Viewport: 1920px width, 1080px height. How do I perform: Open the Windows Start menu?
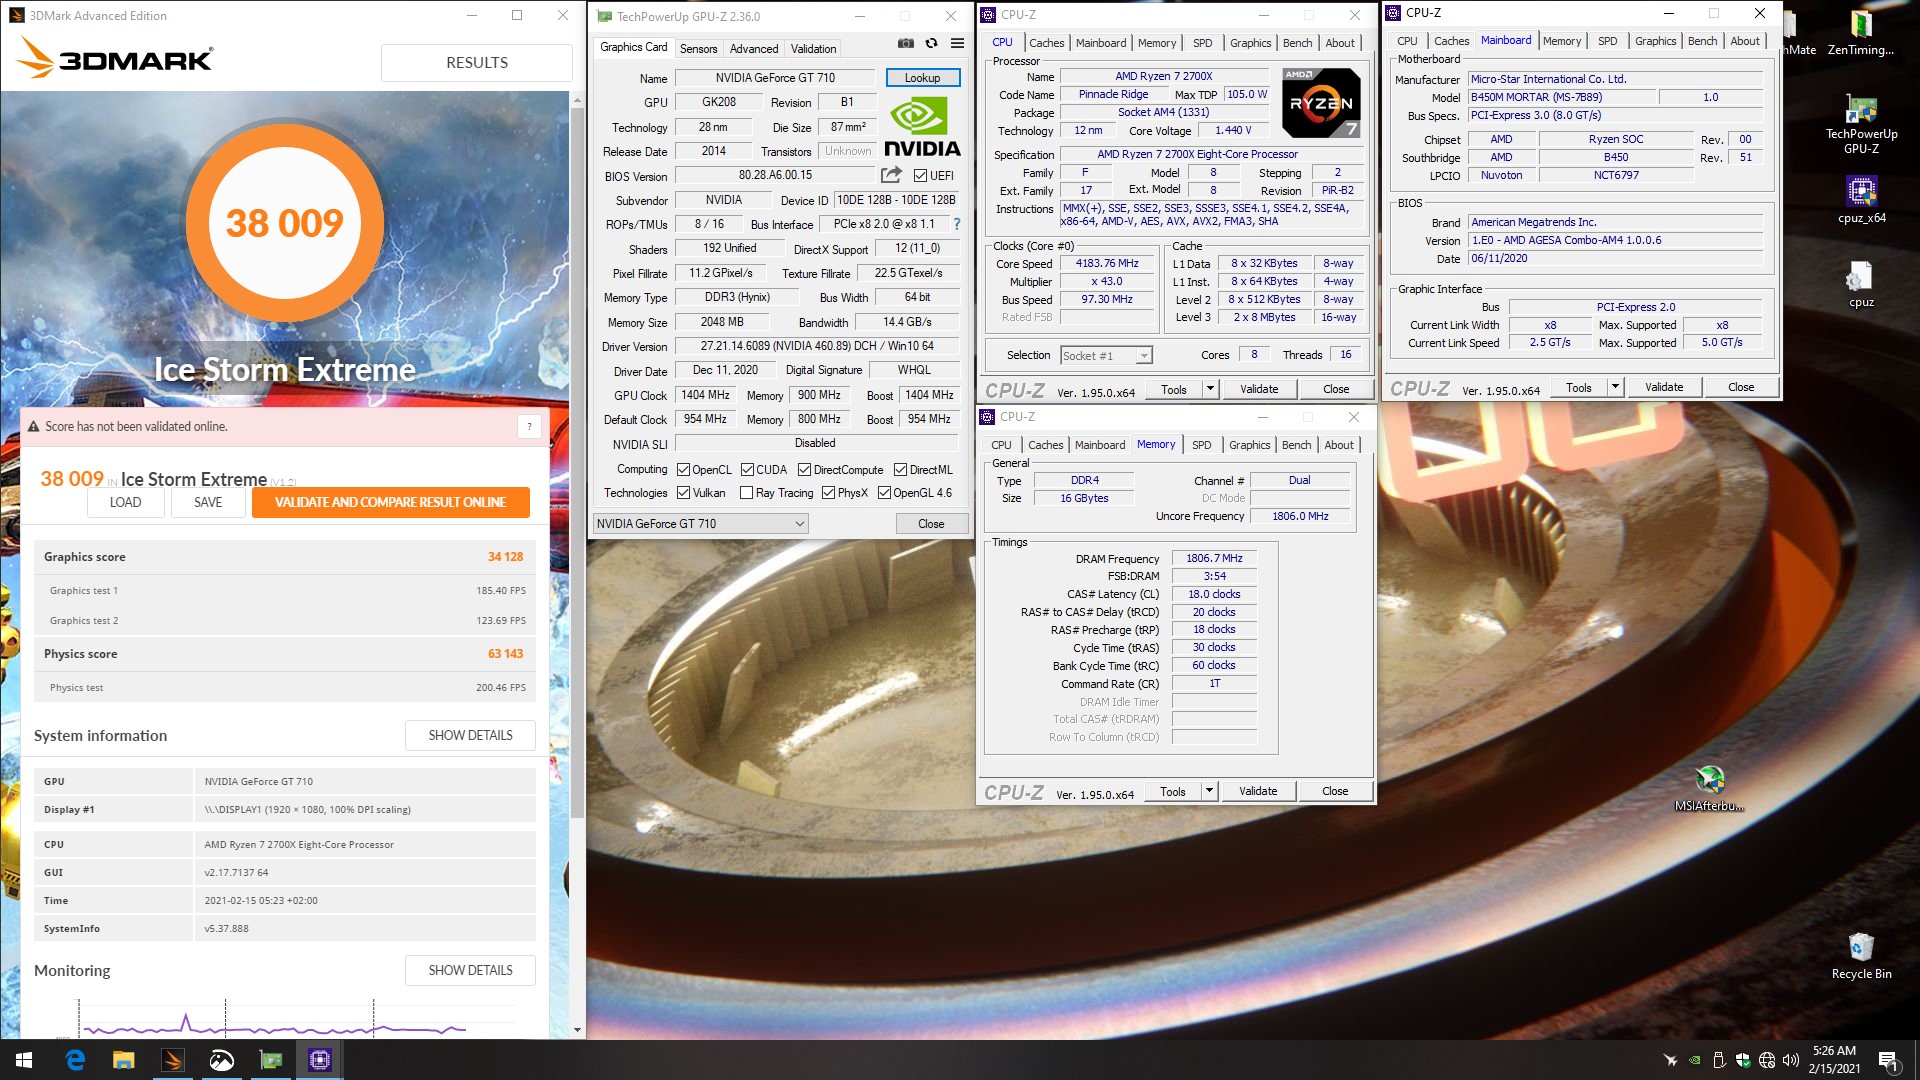click(x=24, y=1060)
